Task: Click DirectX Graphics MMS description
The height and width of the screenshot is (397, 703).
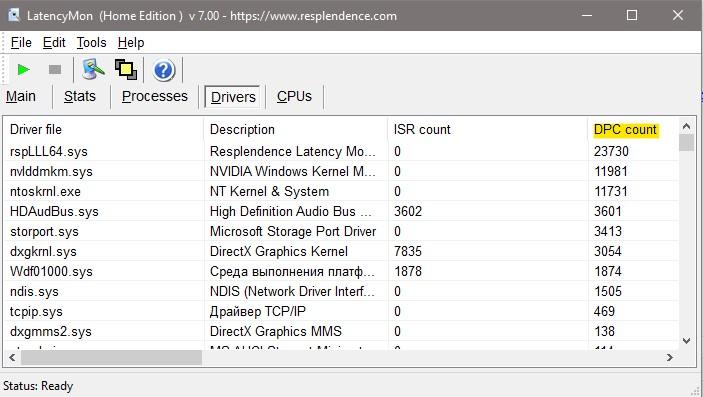Action: [x=275, y=332]
